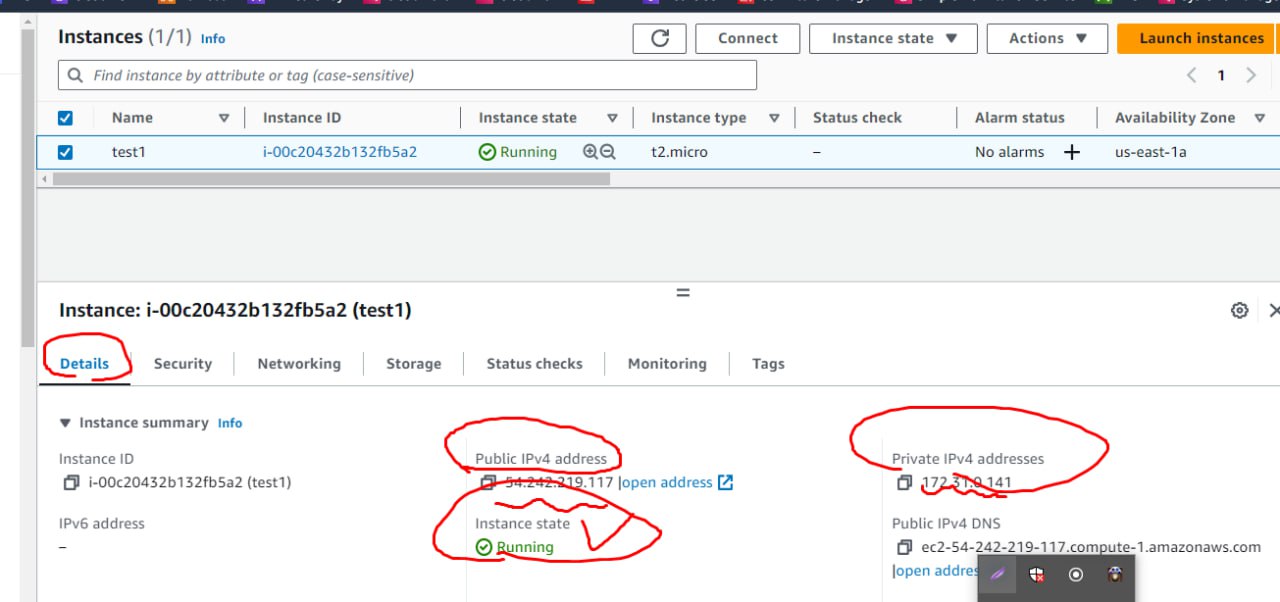
Task: Click the horizontal table scrollbar
Action: tap(331, 179)
